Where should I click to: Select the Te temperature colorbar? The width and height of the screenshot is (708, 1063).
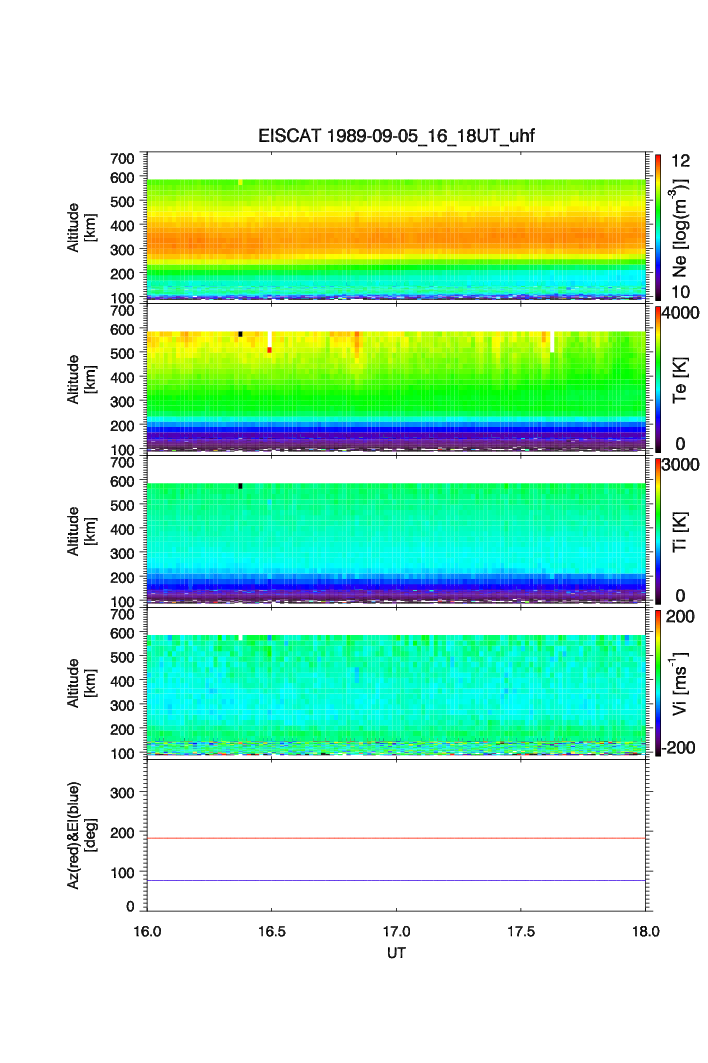pos(658,378)
